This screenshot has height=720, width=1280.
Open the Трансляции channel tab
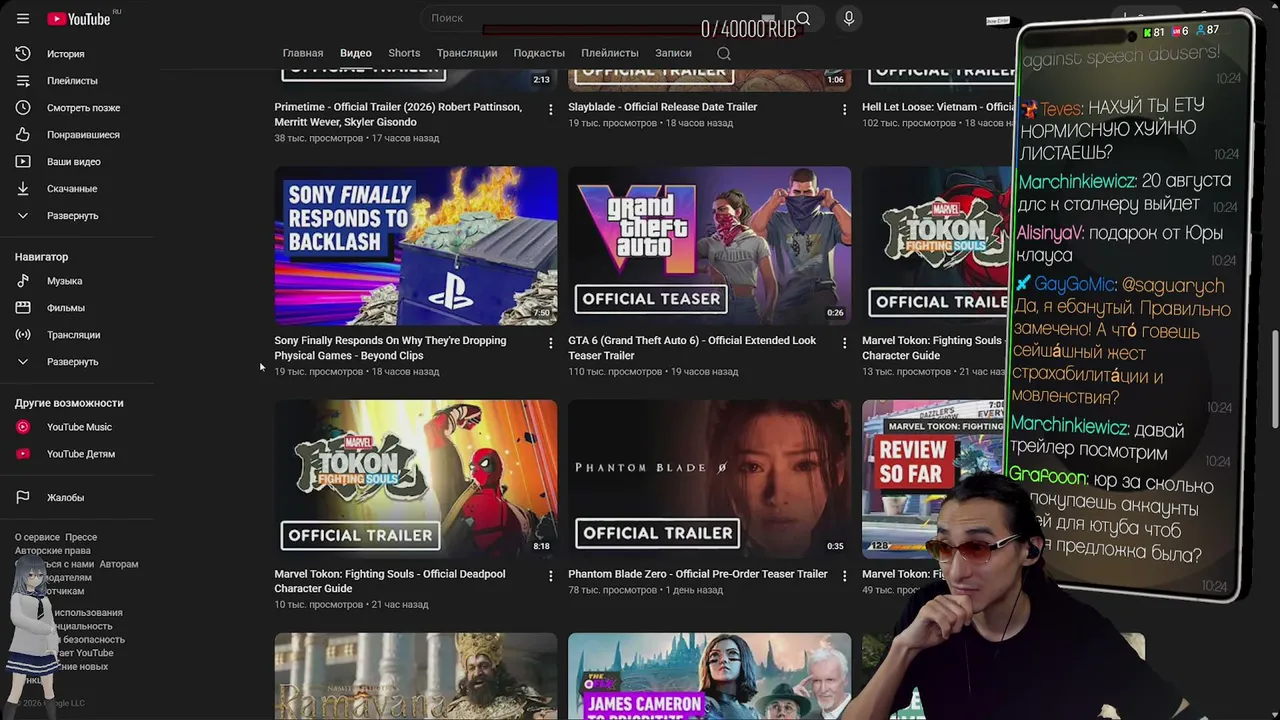[467, 53]
